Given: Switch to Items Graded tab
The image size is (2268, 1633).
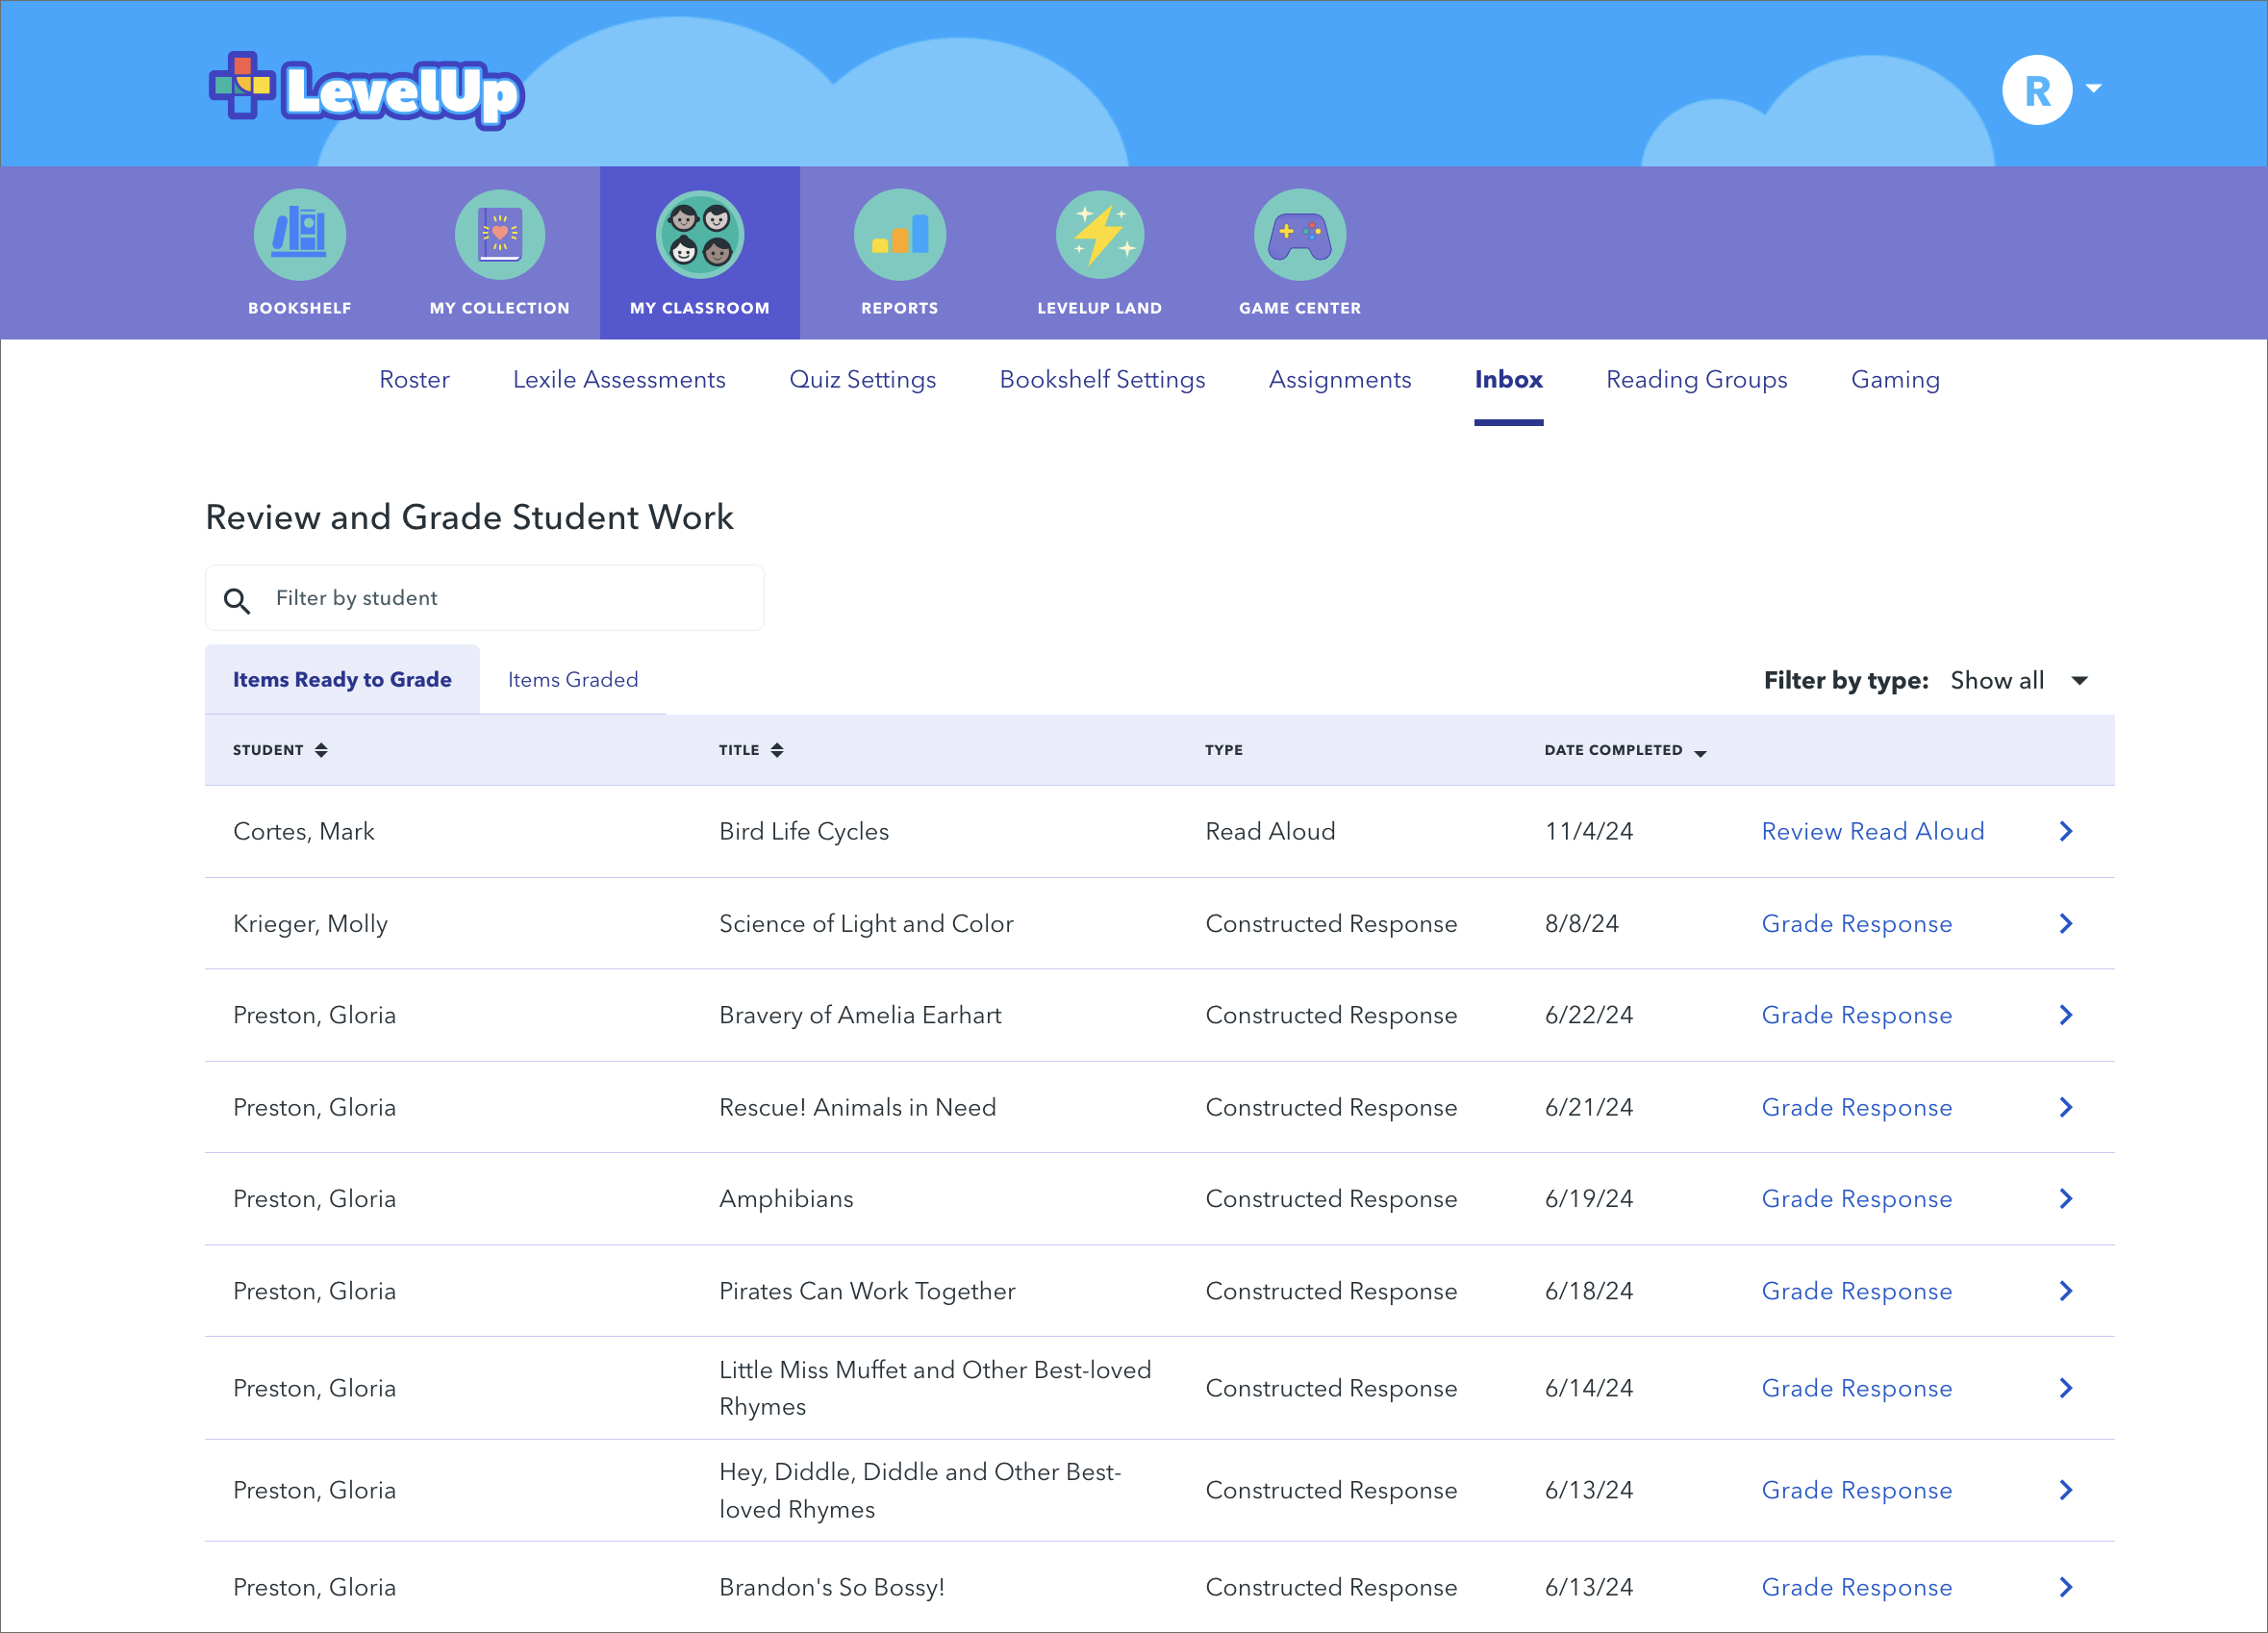Looking at the screenshot, I should click(x=572, y=680).
